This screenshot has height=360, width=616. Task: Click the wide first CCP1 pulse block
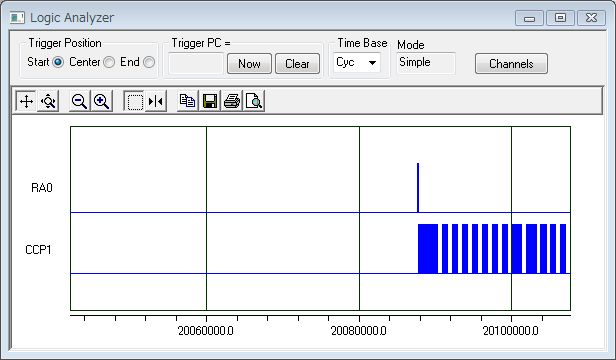(x=428, y=248)
